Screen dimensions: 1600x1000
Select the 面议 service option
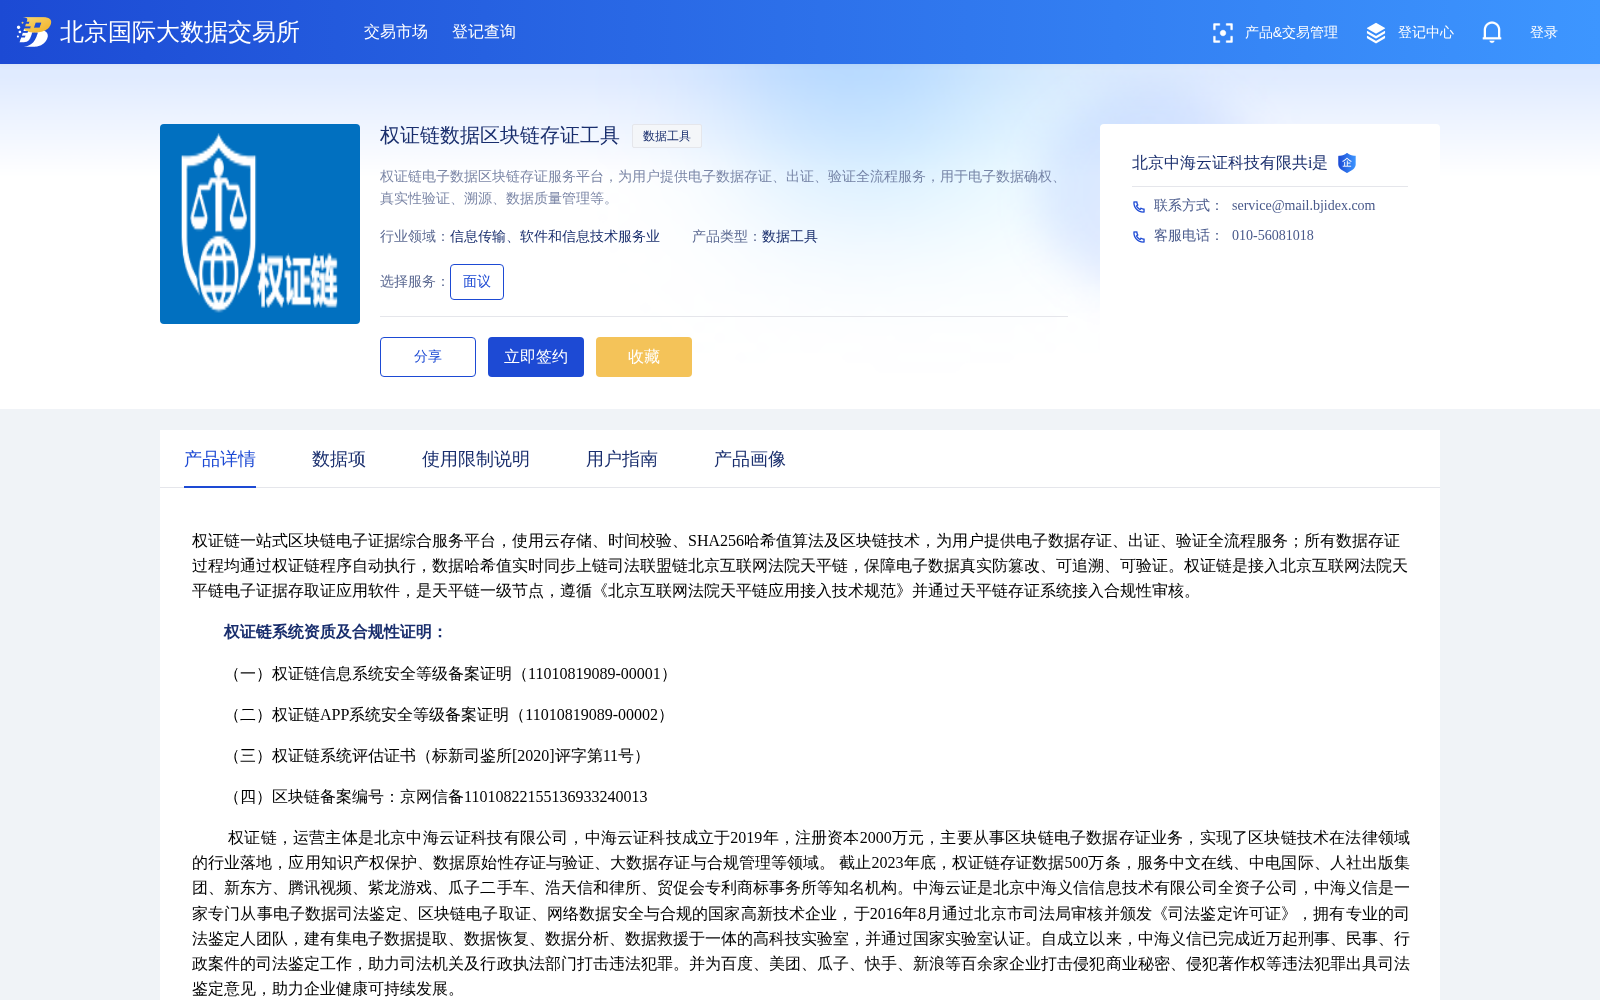click(x=477, y=282)
